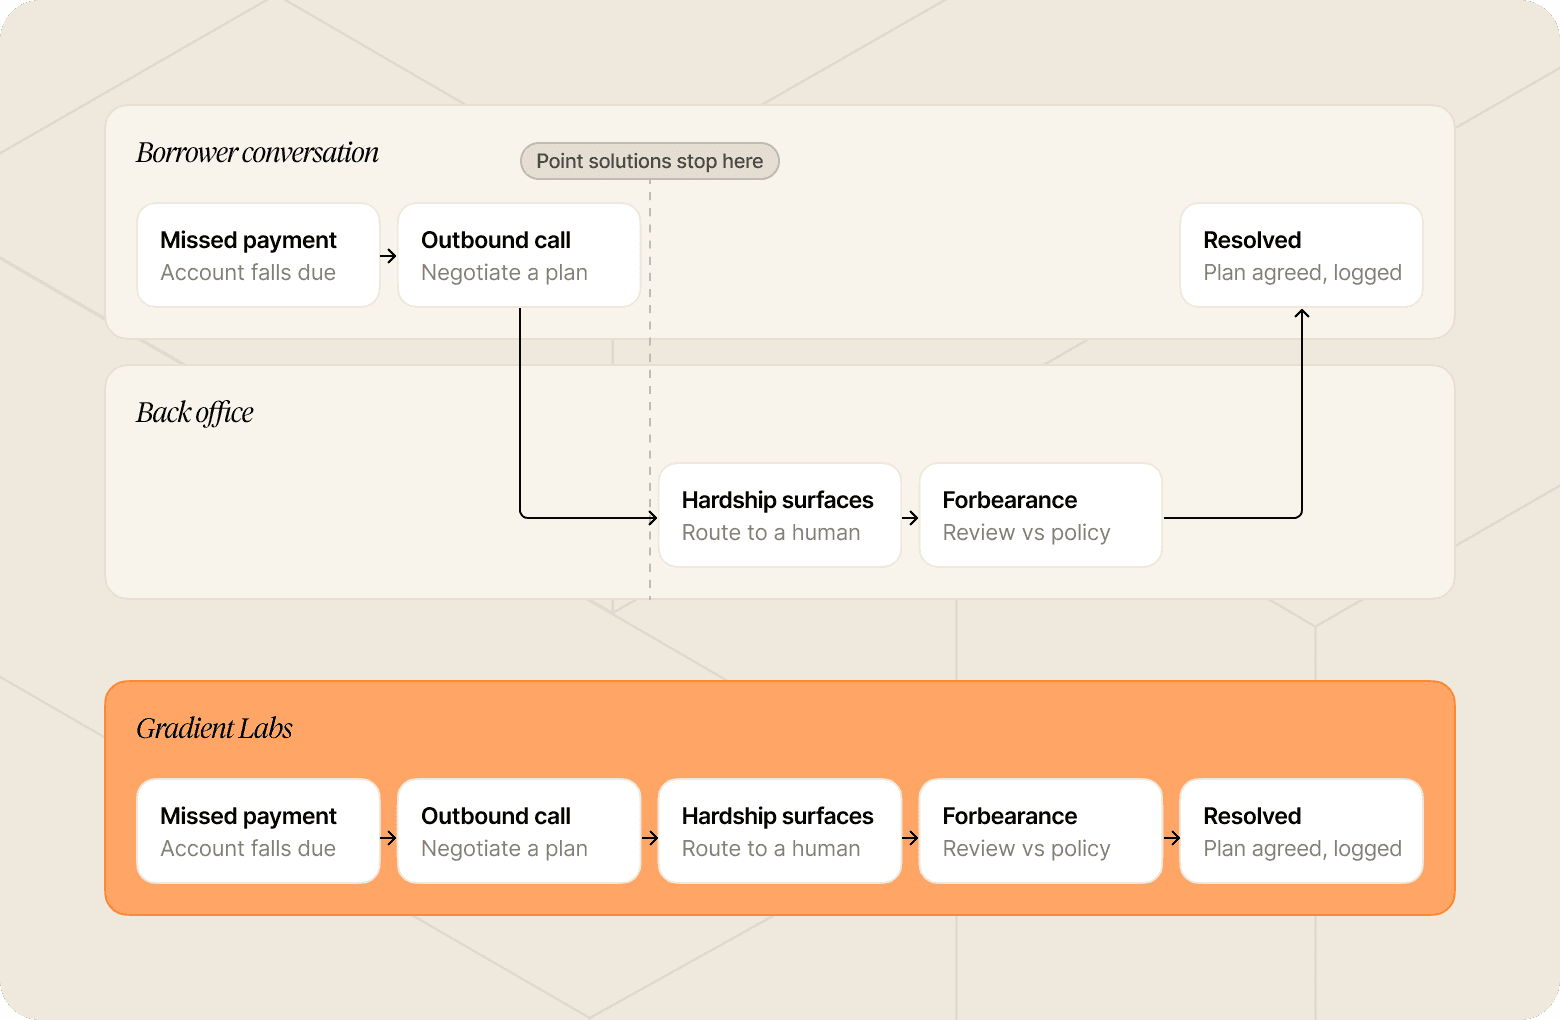Select the Missed payment card in Borrower conversation
The height and width of the screenshot is (1020, 1560).
[258, 255]
